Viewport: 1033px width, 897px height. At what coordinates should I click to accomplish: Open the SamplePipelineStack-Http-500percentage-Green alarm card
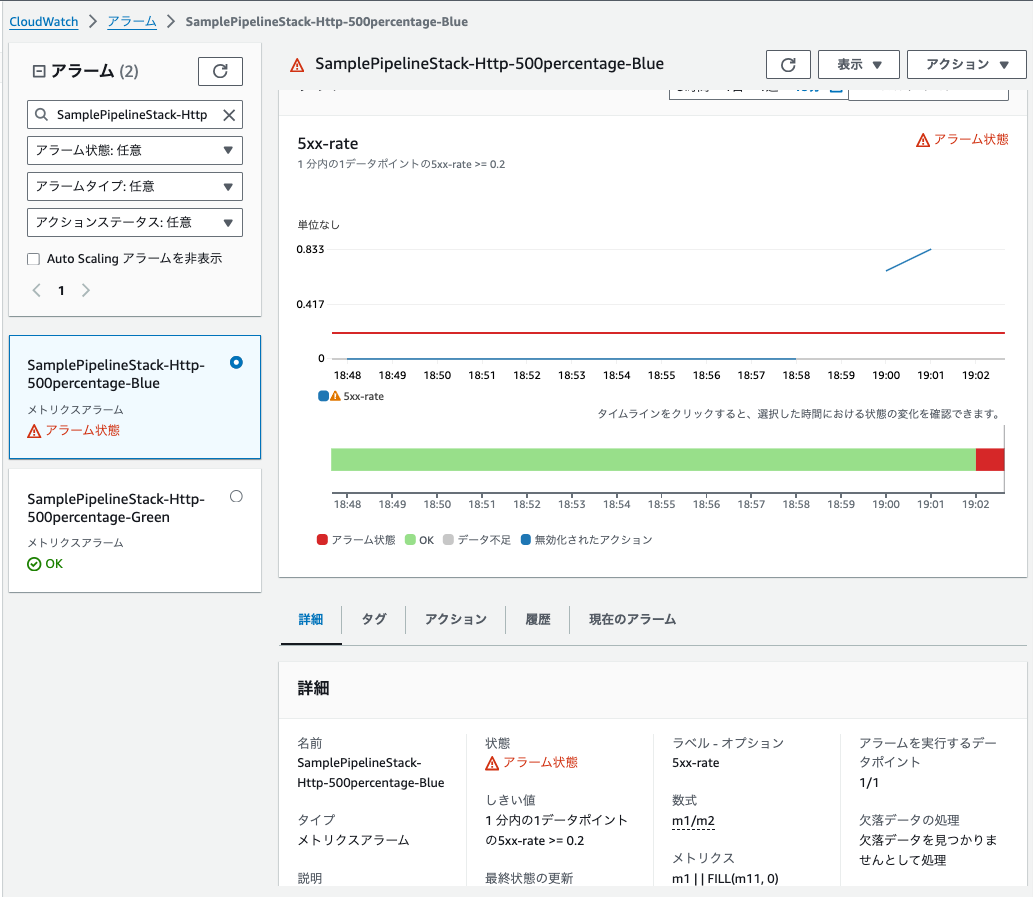135,530
